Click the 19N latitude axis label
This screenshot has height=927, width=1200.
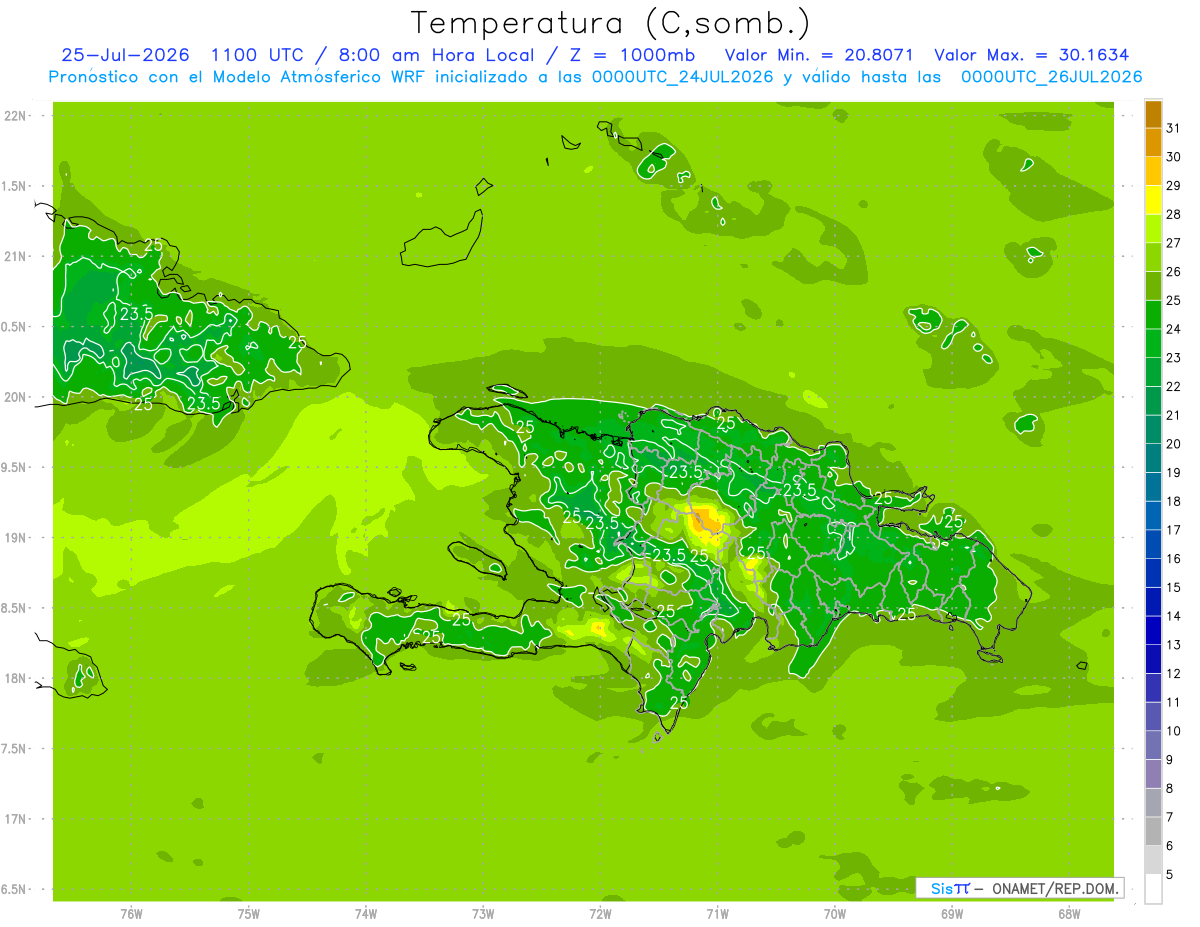[x=16, y=538]
